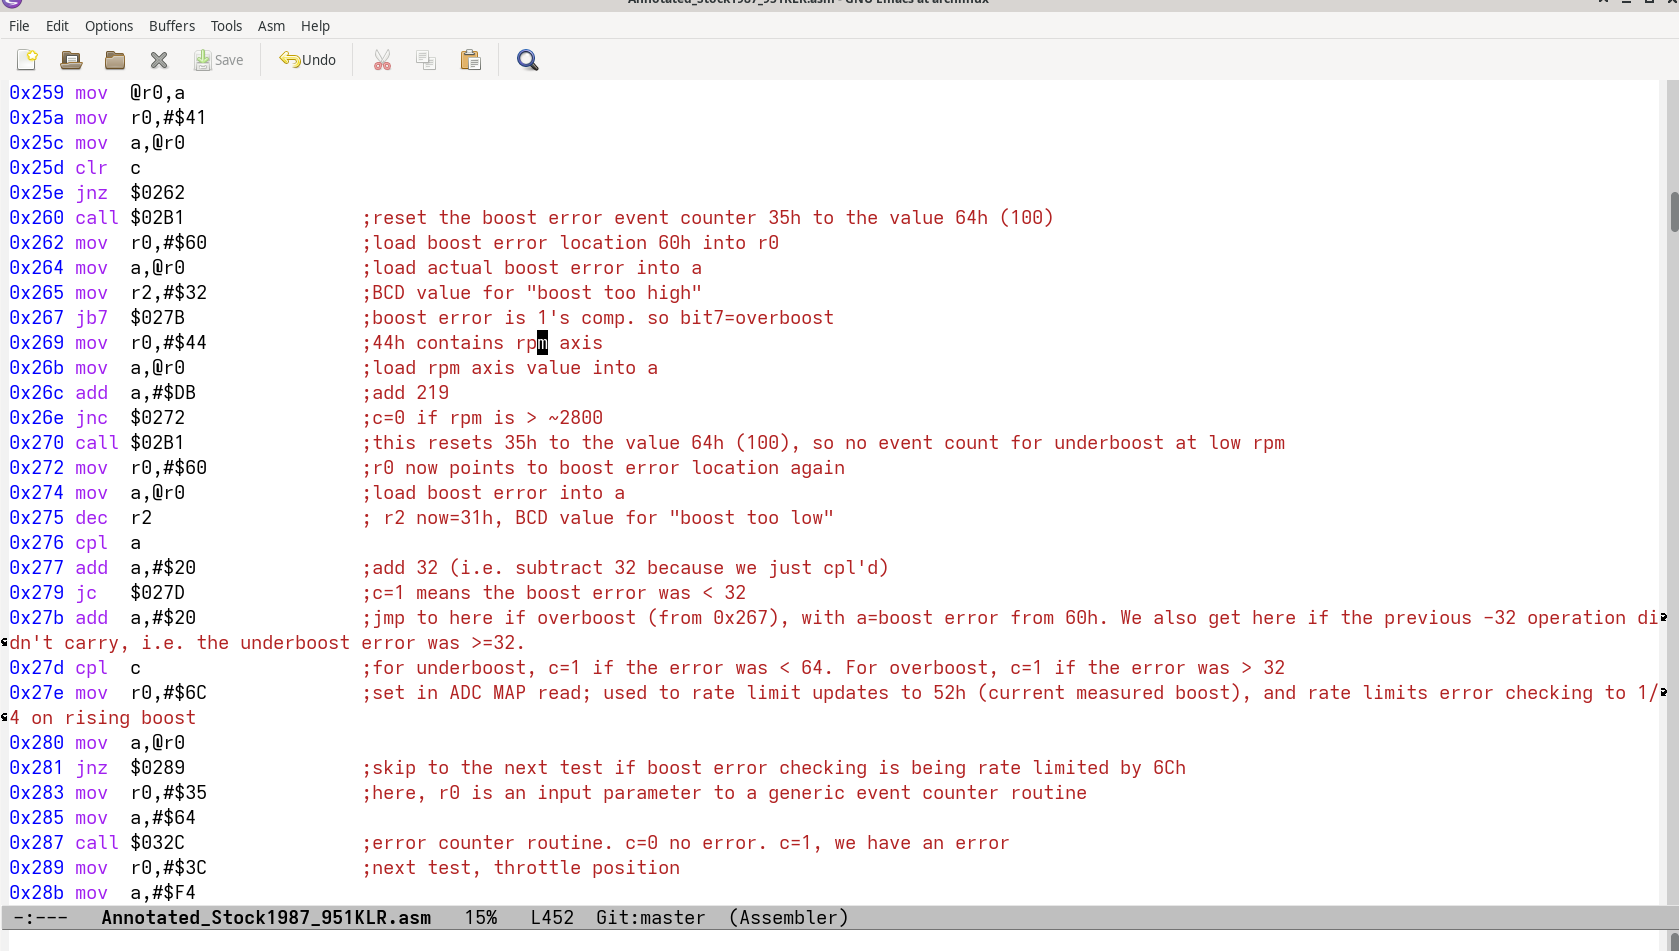Copy selection with the copy icon

tap(426, 60)
